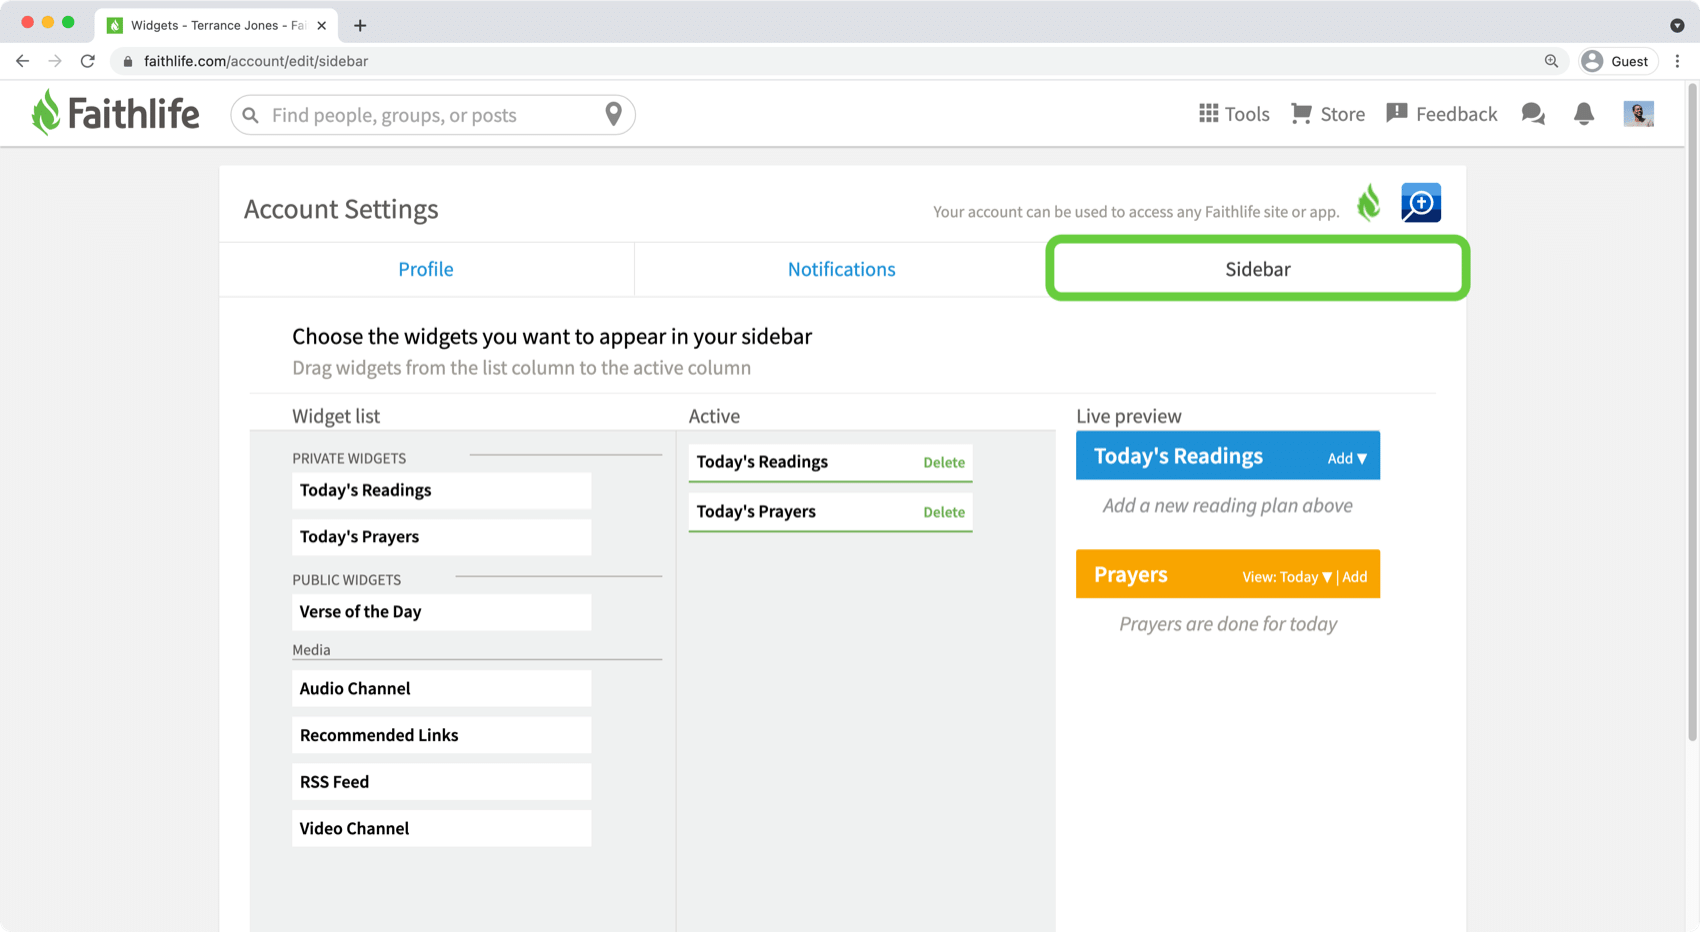Click the Faithlife logo
The height and width of the screenshot is (932, 1700).
115,113
